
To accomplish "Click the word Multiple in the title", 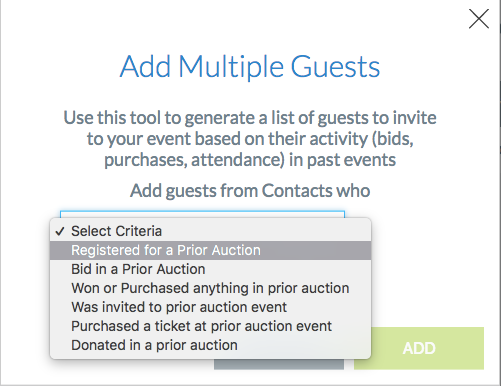I will [x=231, y=67].
